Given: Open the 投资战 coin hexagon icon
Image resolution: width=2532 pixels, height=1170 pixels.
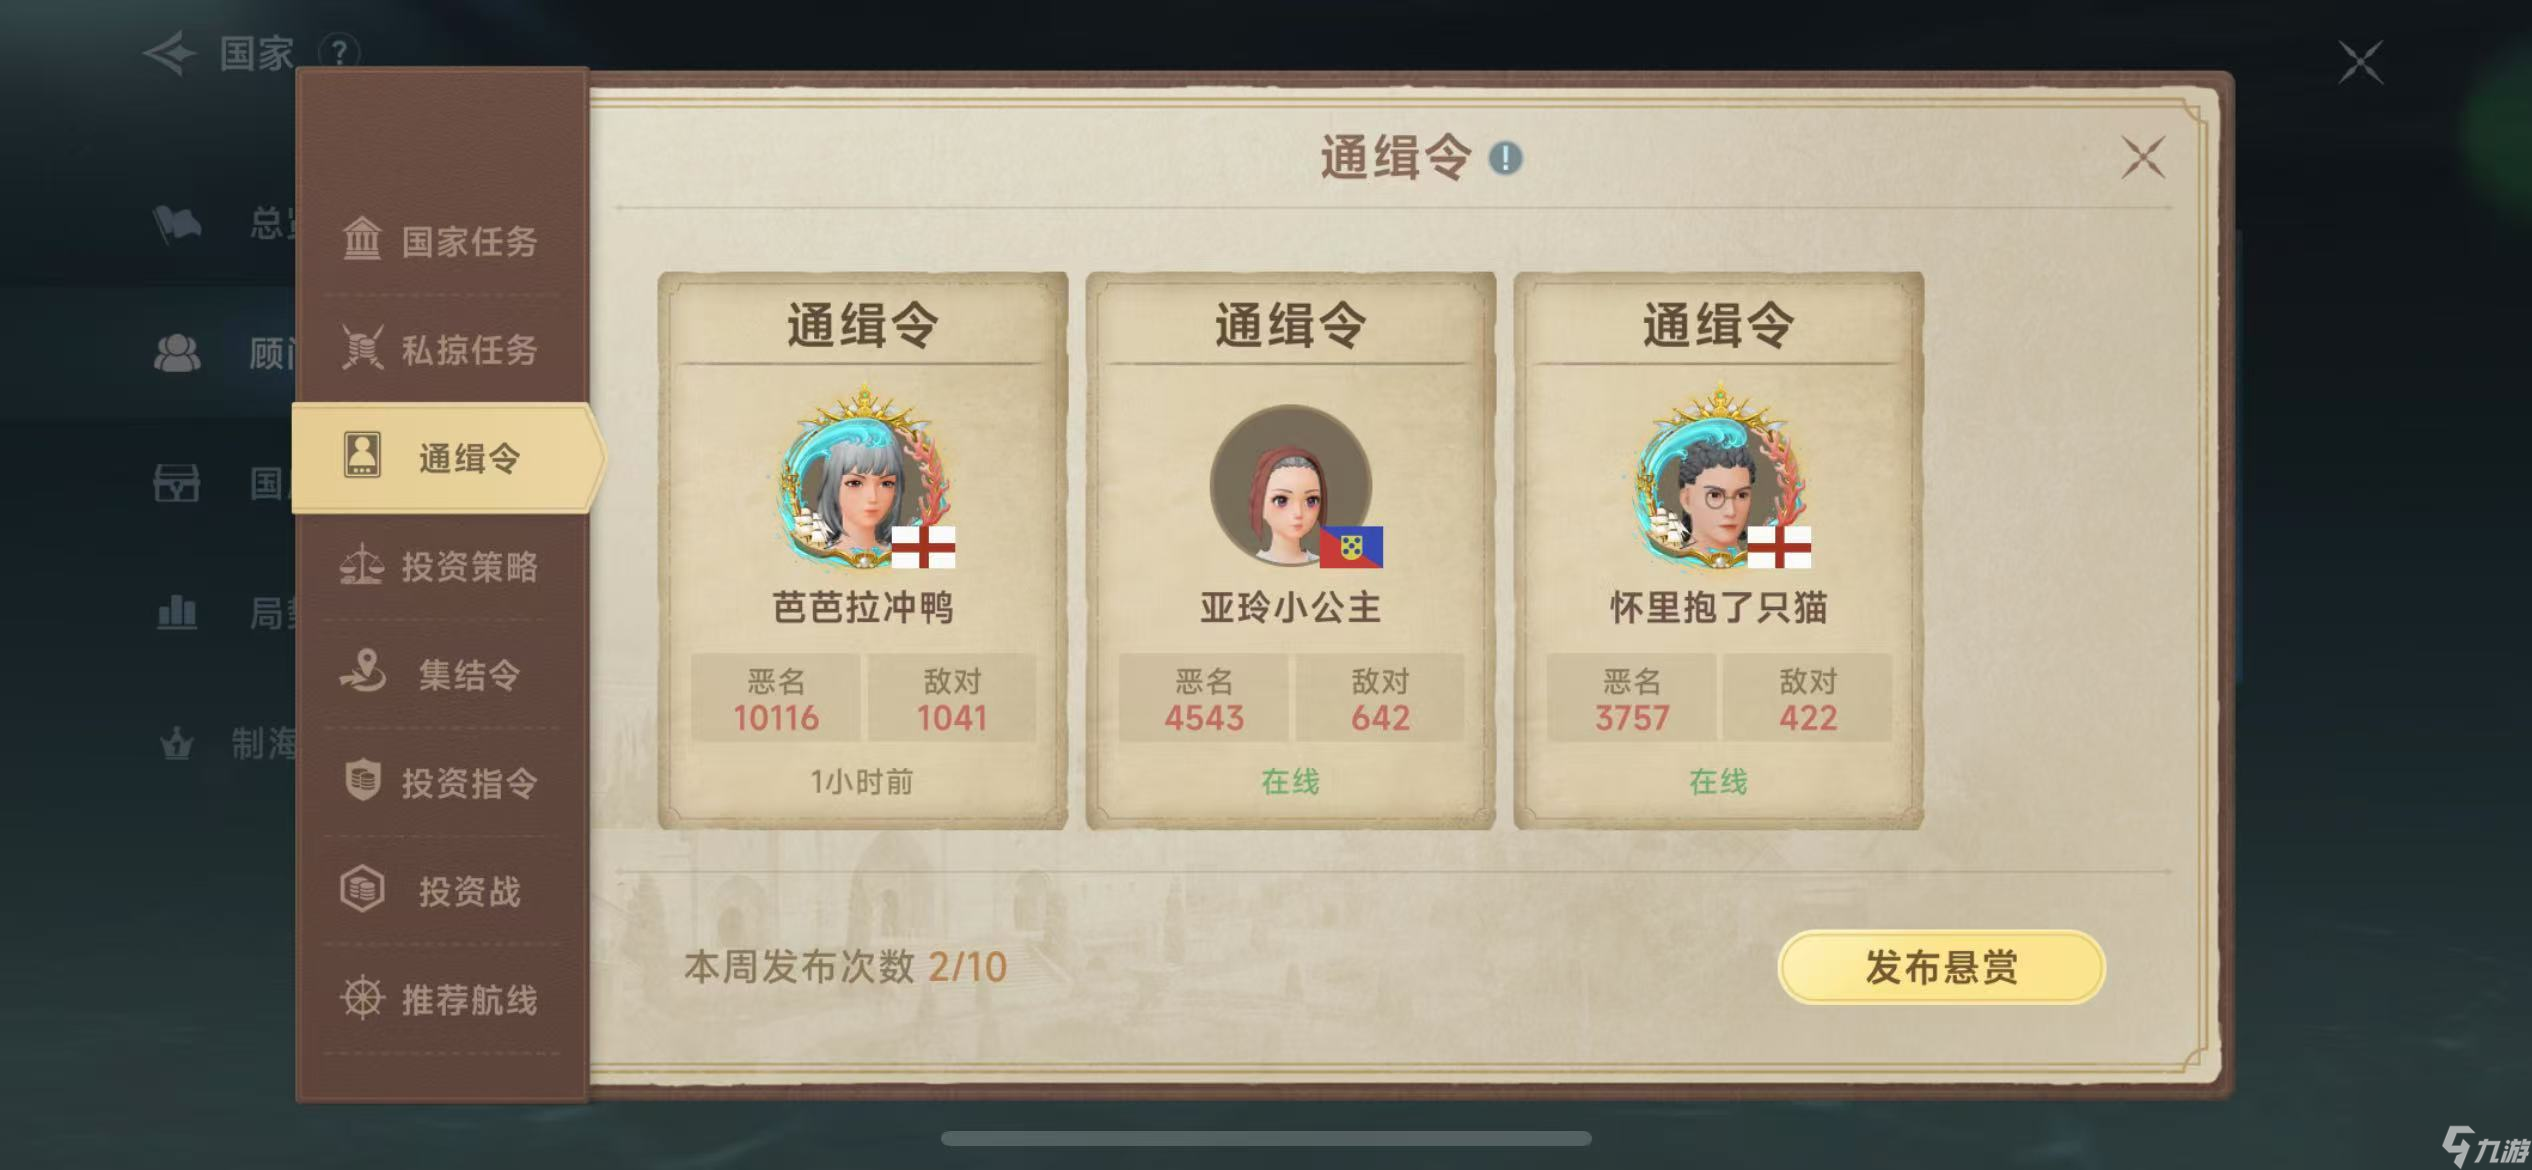Looking at the screenshot, I should 362,889.
